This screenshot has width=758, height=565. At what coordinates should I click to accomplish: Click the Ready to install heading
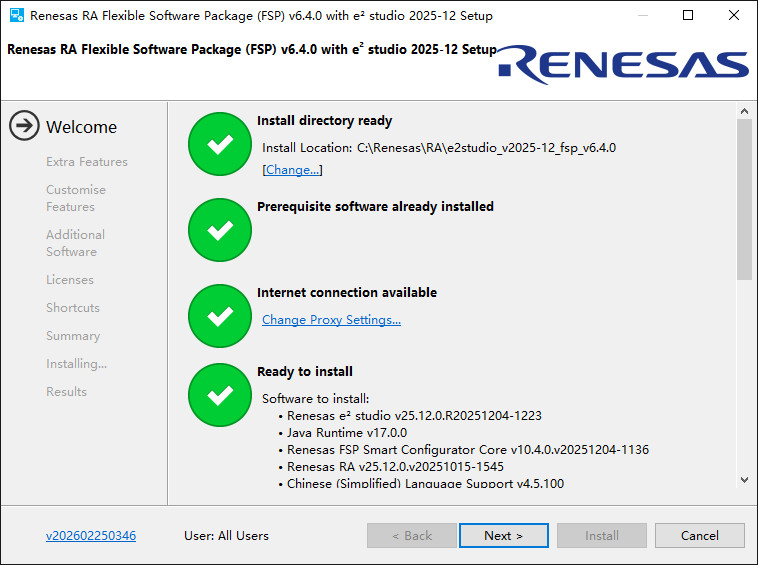pyautogui.click(x=305, y=371)
